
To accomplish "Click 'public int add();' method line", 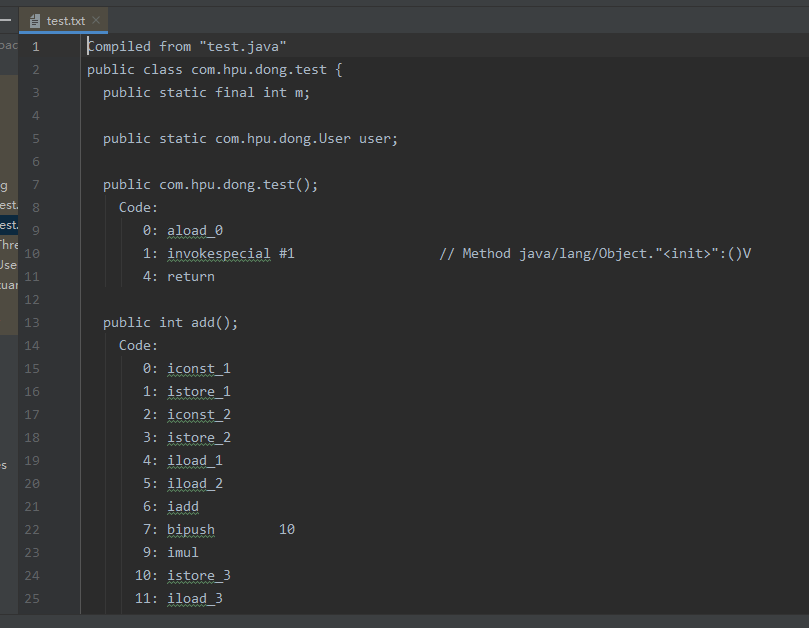I will click(x=171, y=323).
